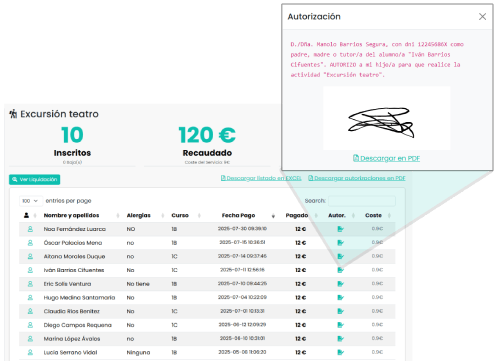Click user icon beside Óscar Palacios Mena
Screen dimensions: 500x364
30,243
